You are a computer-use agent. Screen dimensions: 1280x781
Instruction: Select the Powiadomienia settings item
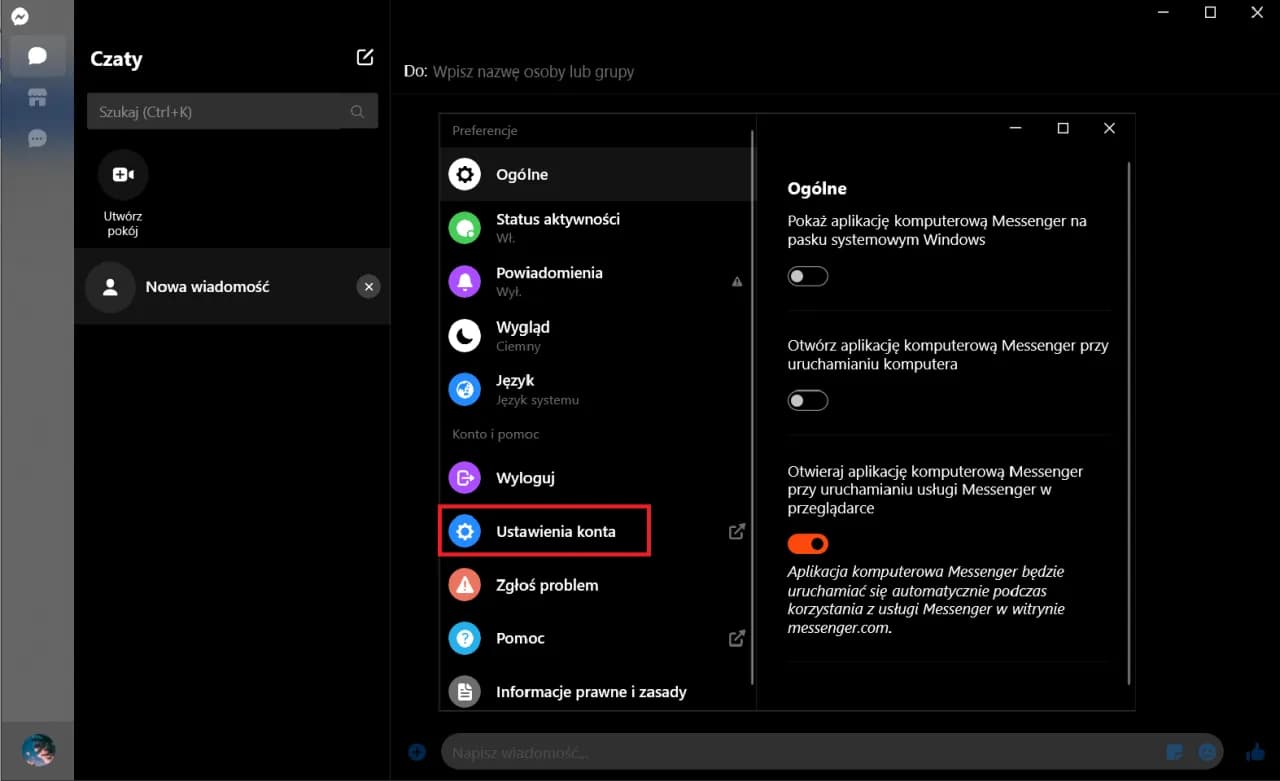point(549,281)
